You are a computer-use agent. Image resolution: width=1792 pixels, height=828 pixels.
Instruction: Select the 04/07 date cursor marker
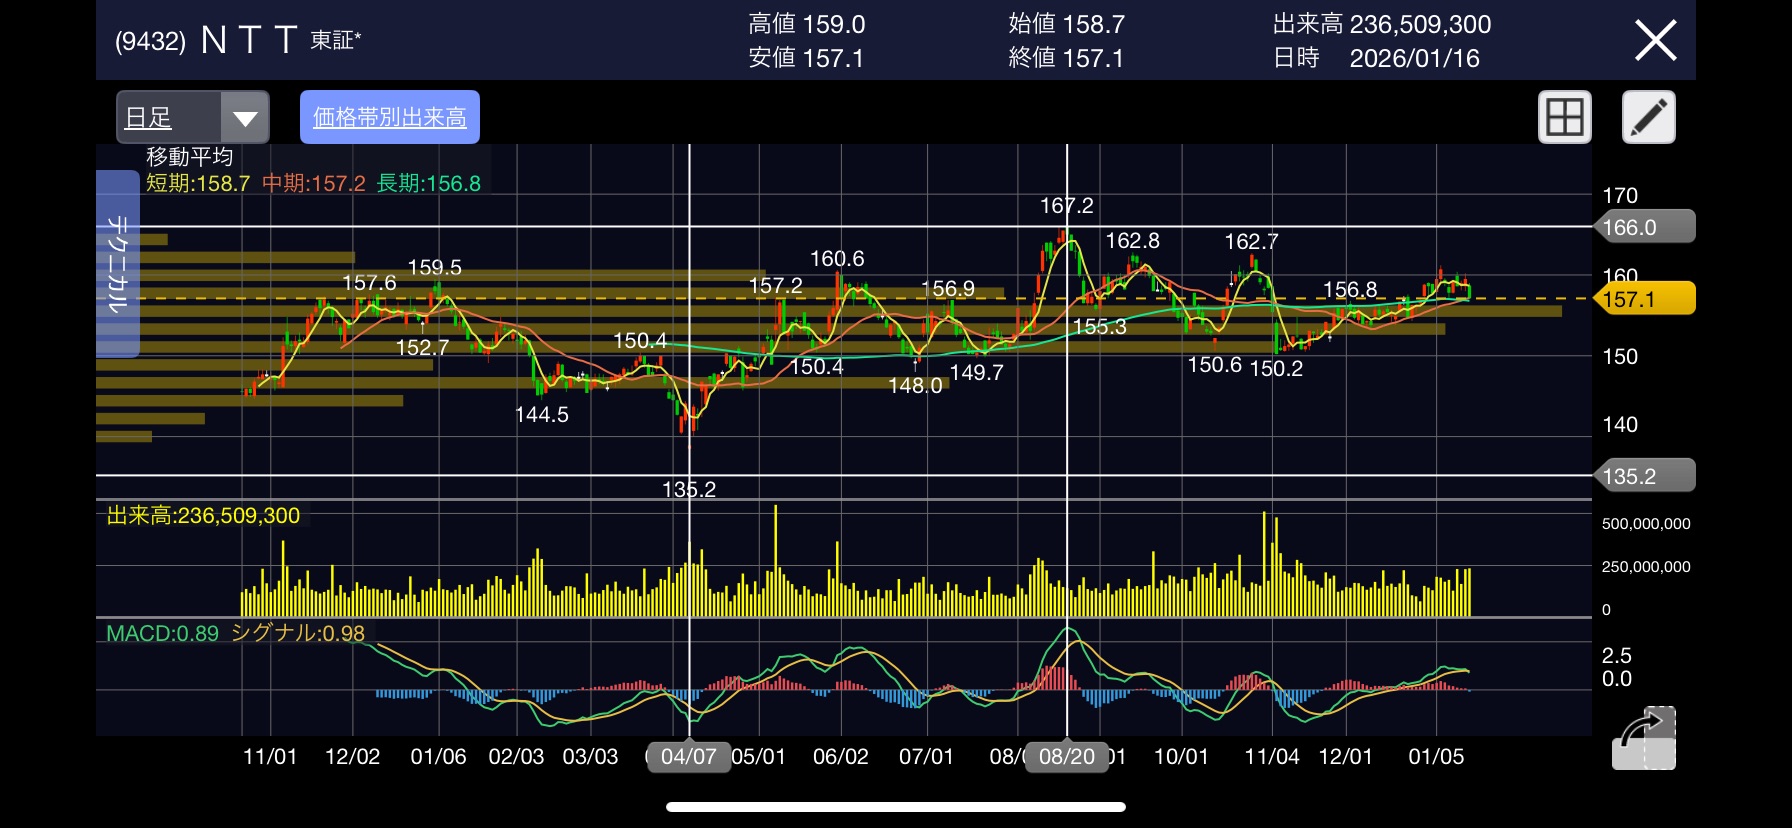pyautogui.click(x=688, y=757)
